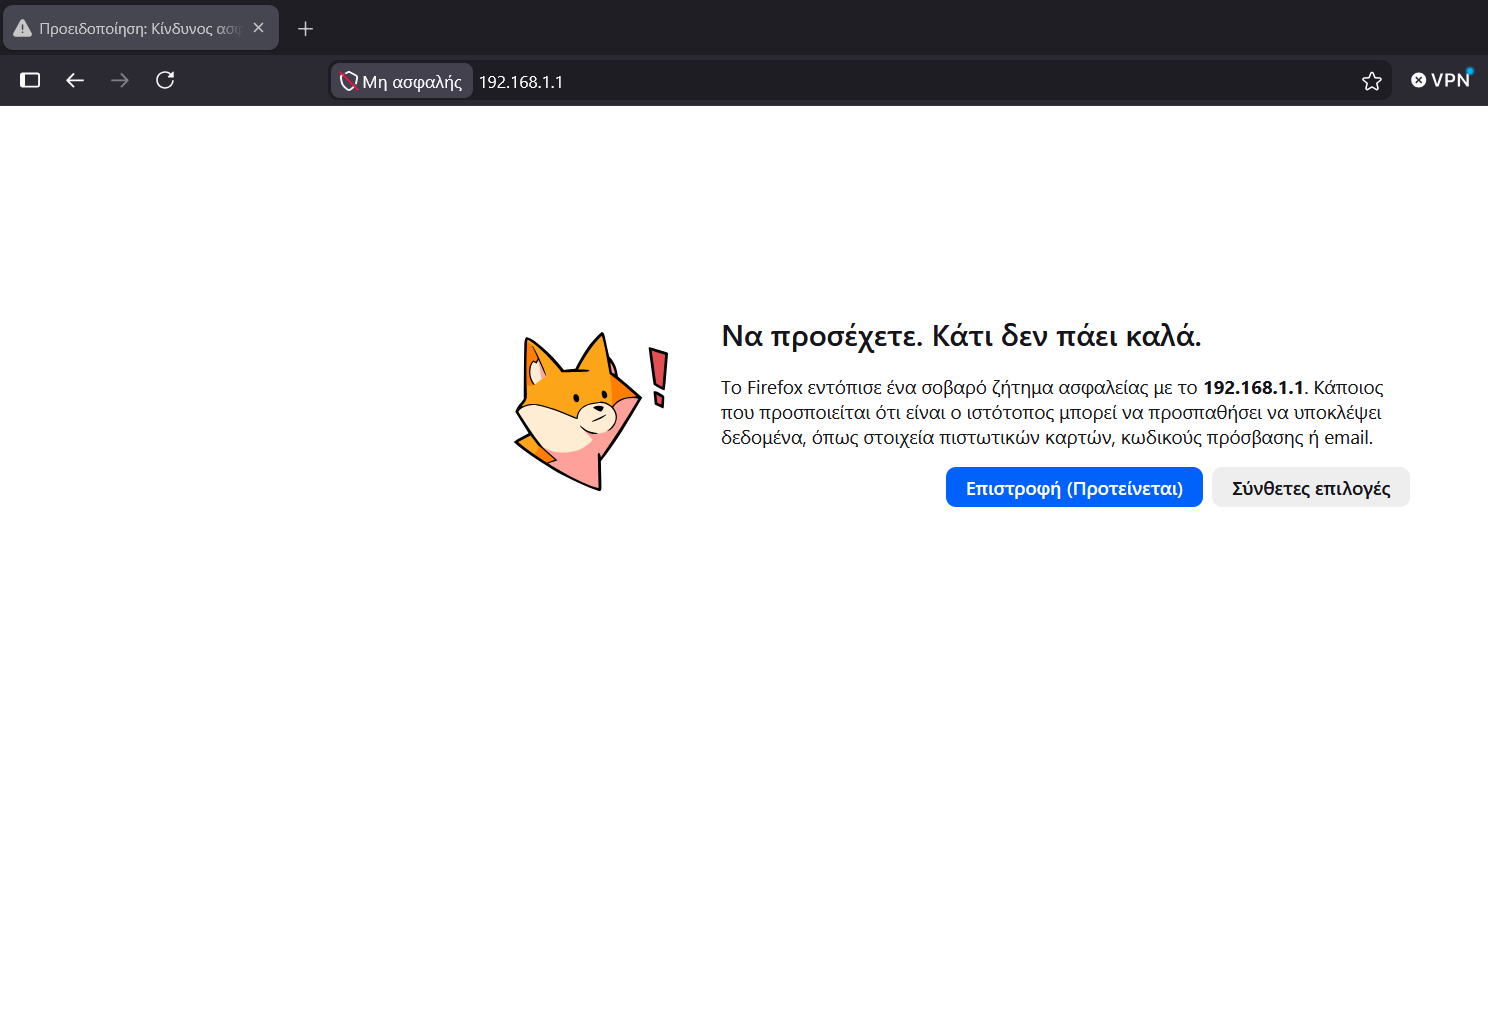The width and height of the screenshot is (1488, 1018).
Task: Open the VPN panel
Action: [x=1441, y=80]
